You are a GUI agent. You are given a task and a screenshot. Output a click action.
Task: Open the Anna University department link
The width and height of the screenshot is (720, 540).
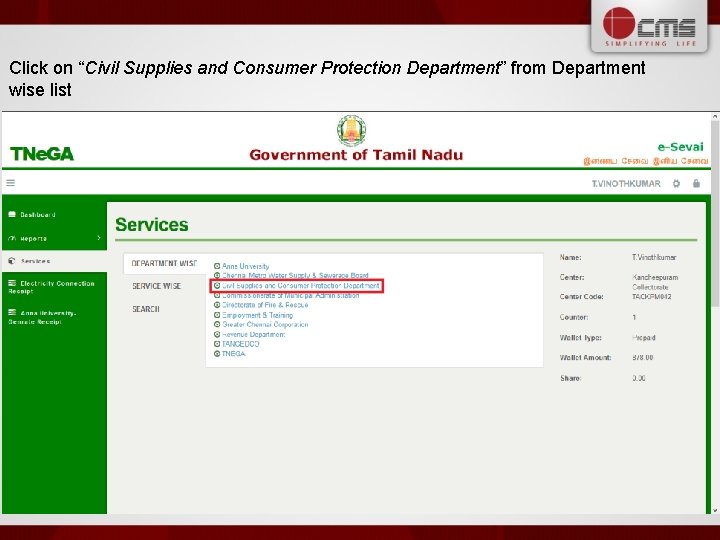click(x=245, y=266)
